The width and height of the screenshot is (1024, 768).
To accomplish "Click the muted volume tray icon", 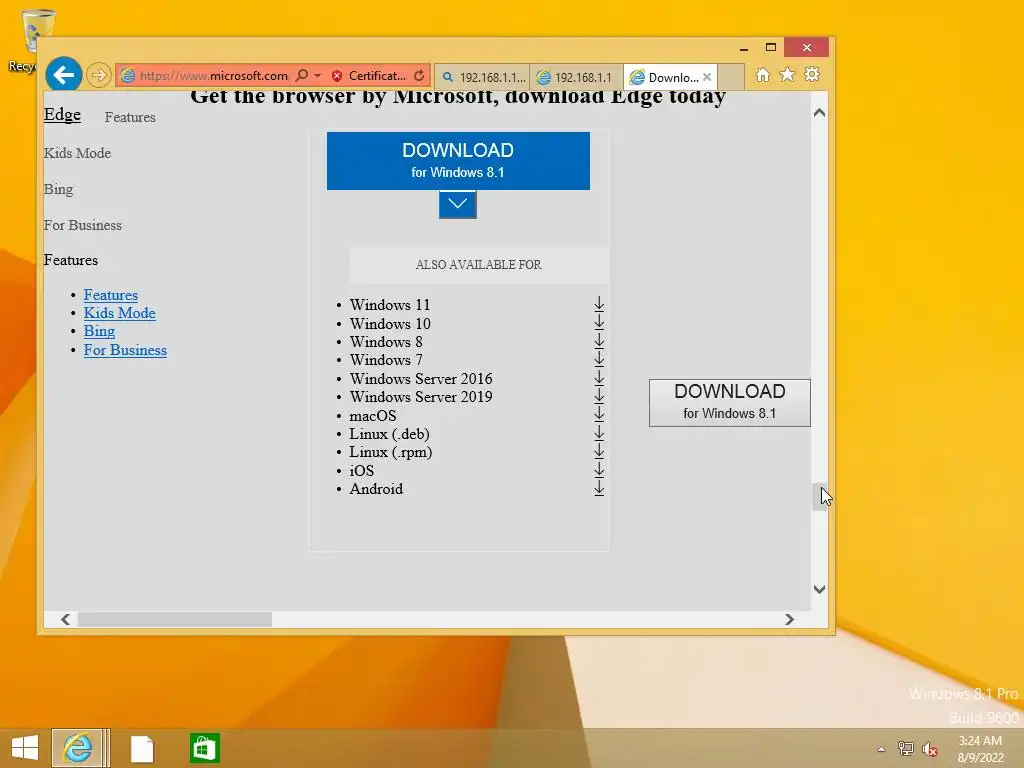I will (930, 749).
